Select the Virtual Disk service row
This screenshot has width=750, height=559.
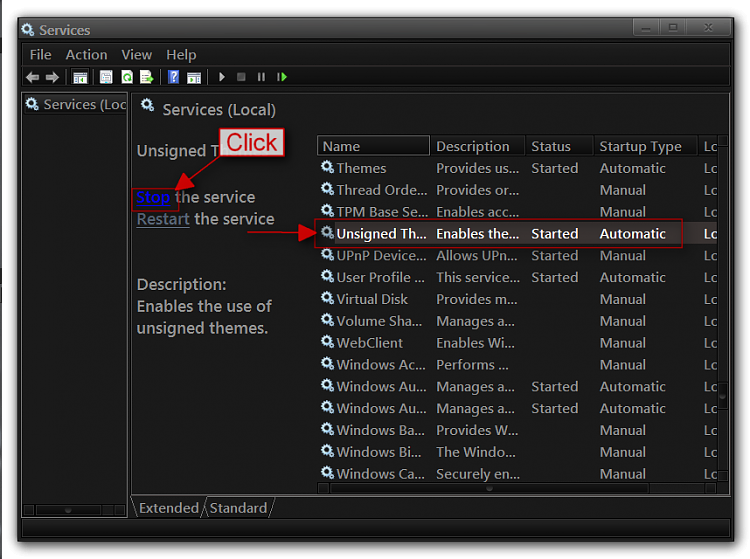click(x=518, y=299)
